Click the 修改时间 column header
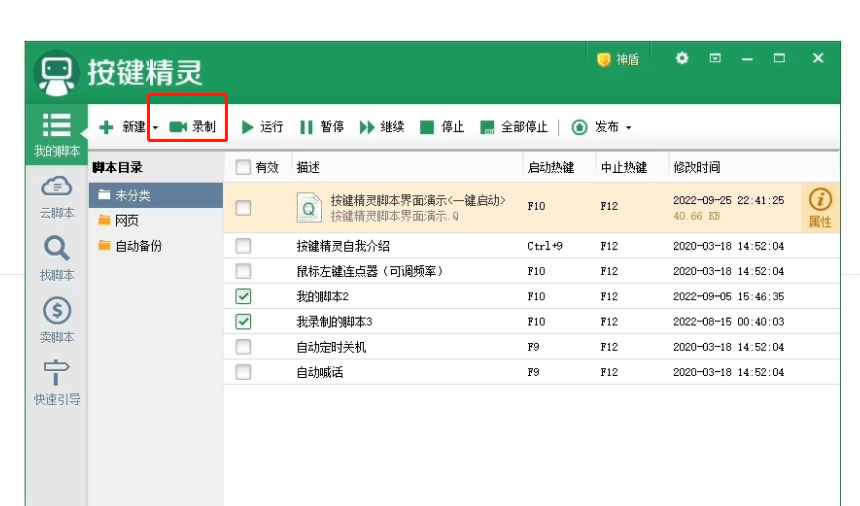Image resolution: width=860 pixels, height=506 pixels. pyautogui.click(x=697, y=167)
